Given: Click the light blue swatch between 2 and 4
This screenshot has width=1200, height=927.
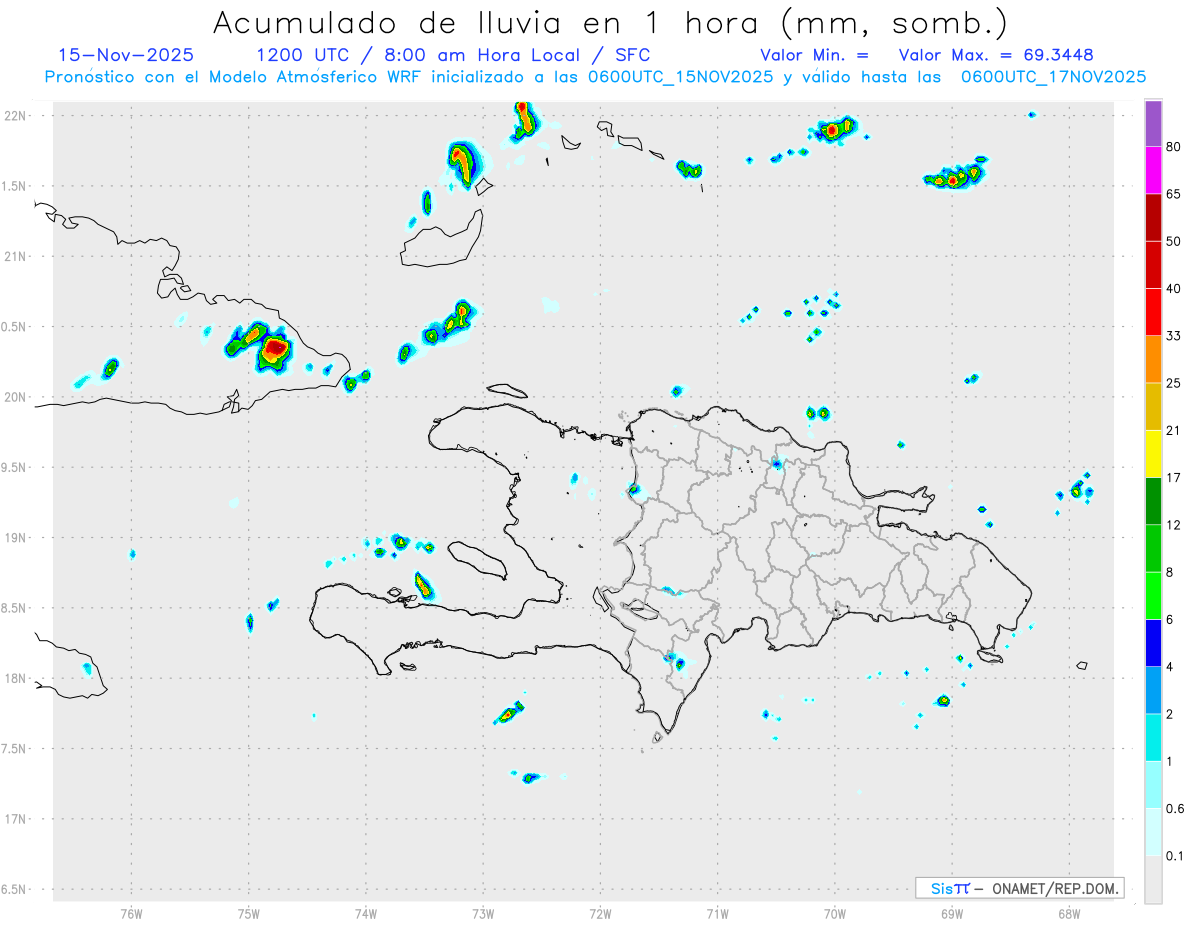Looking at the screenshot, I should point(1153,690).
